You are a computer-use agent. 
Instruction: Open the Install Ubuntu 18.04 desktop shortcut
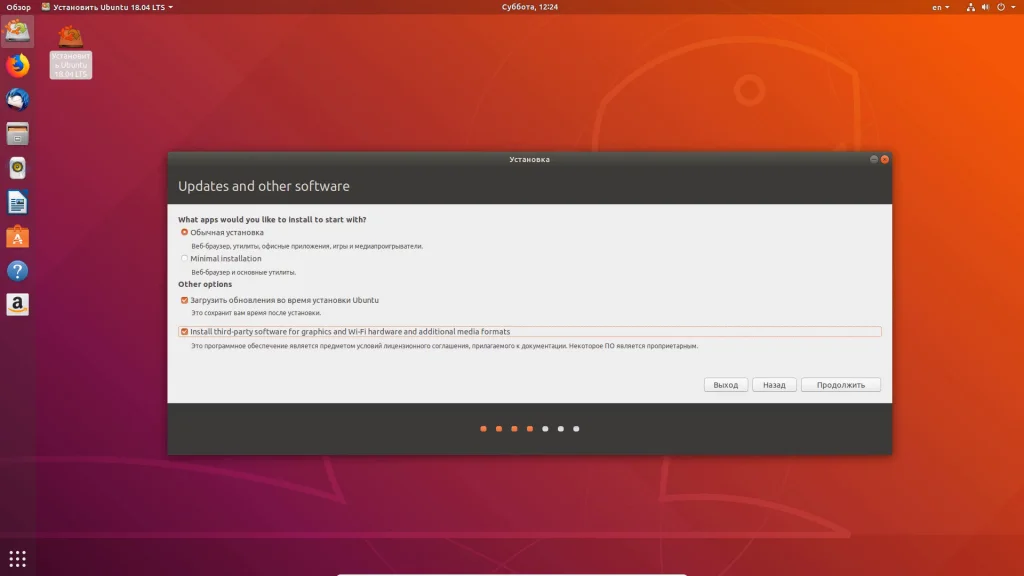pos(71,52)
